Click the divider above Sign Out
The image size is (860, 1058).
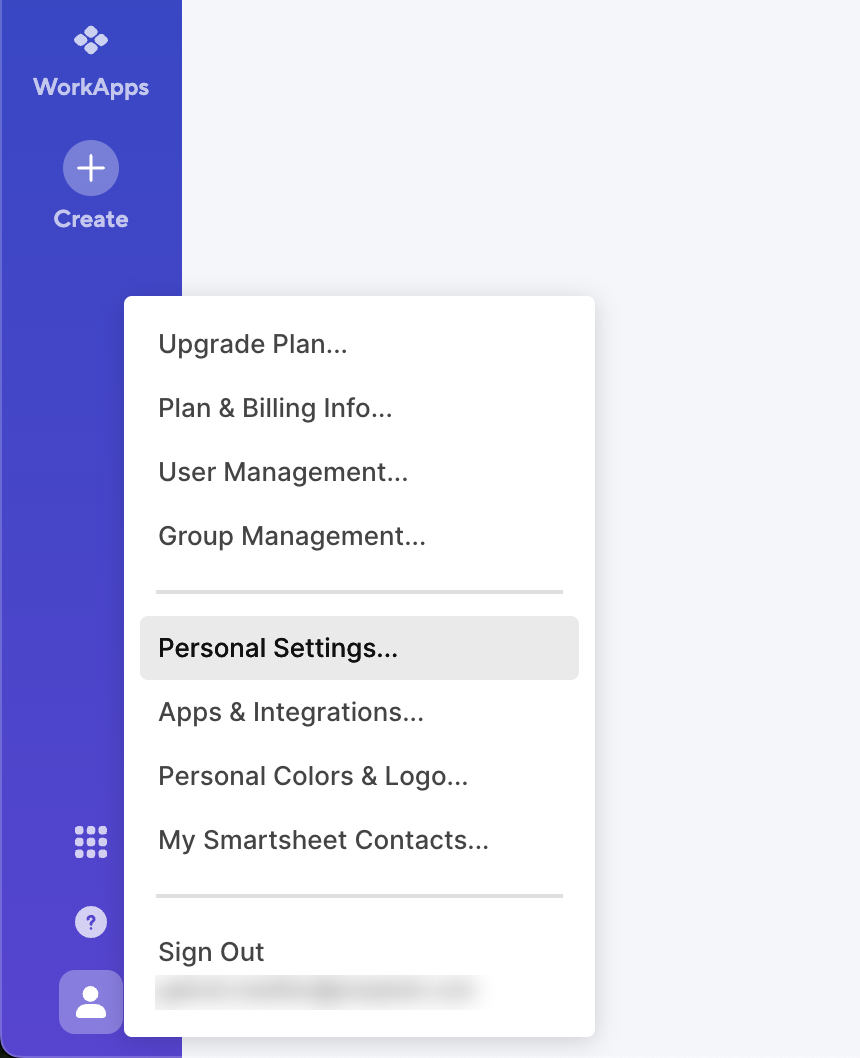click(x=359, y=896)
